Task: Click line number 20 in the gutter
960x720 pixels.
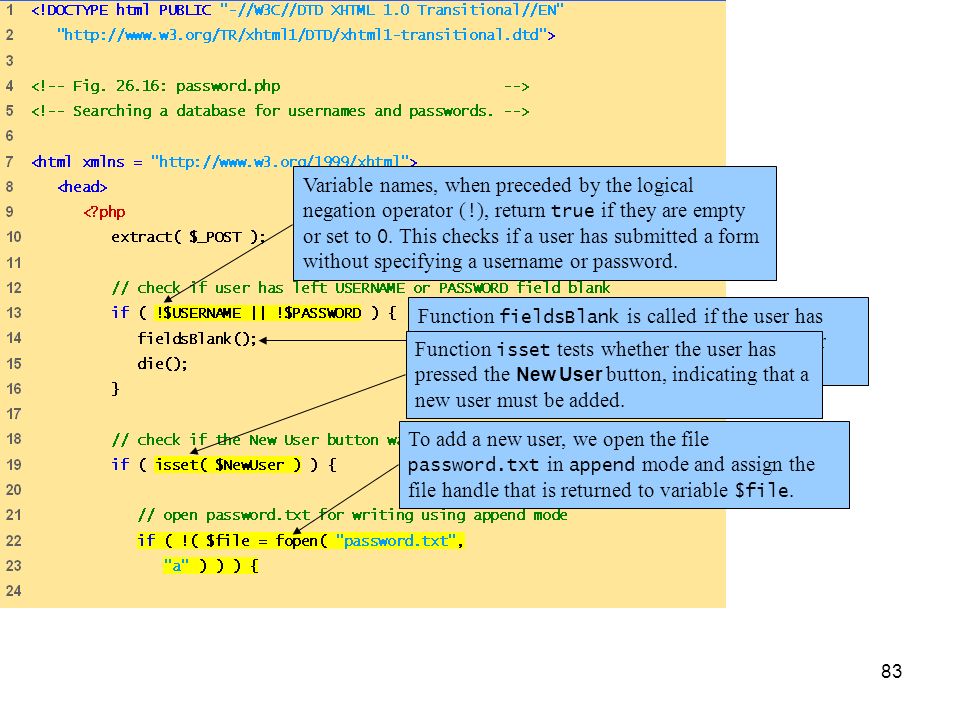Action: pyautogui.click(x=13, y=490)
